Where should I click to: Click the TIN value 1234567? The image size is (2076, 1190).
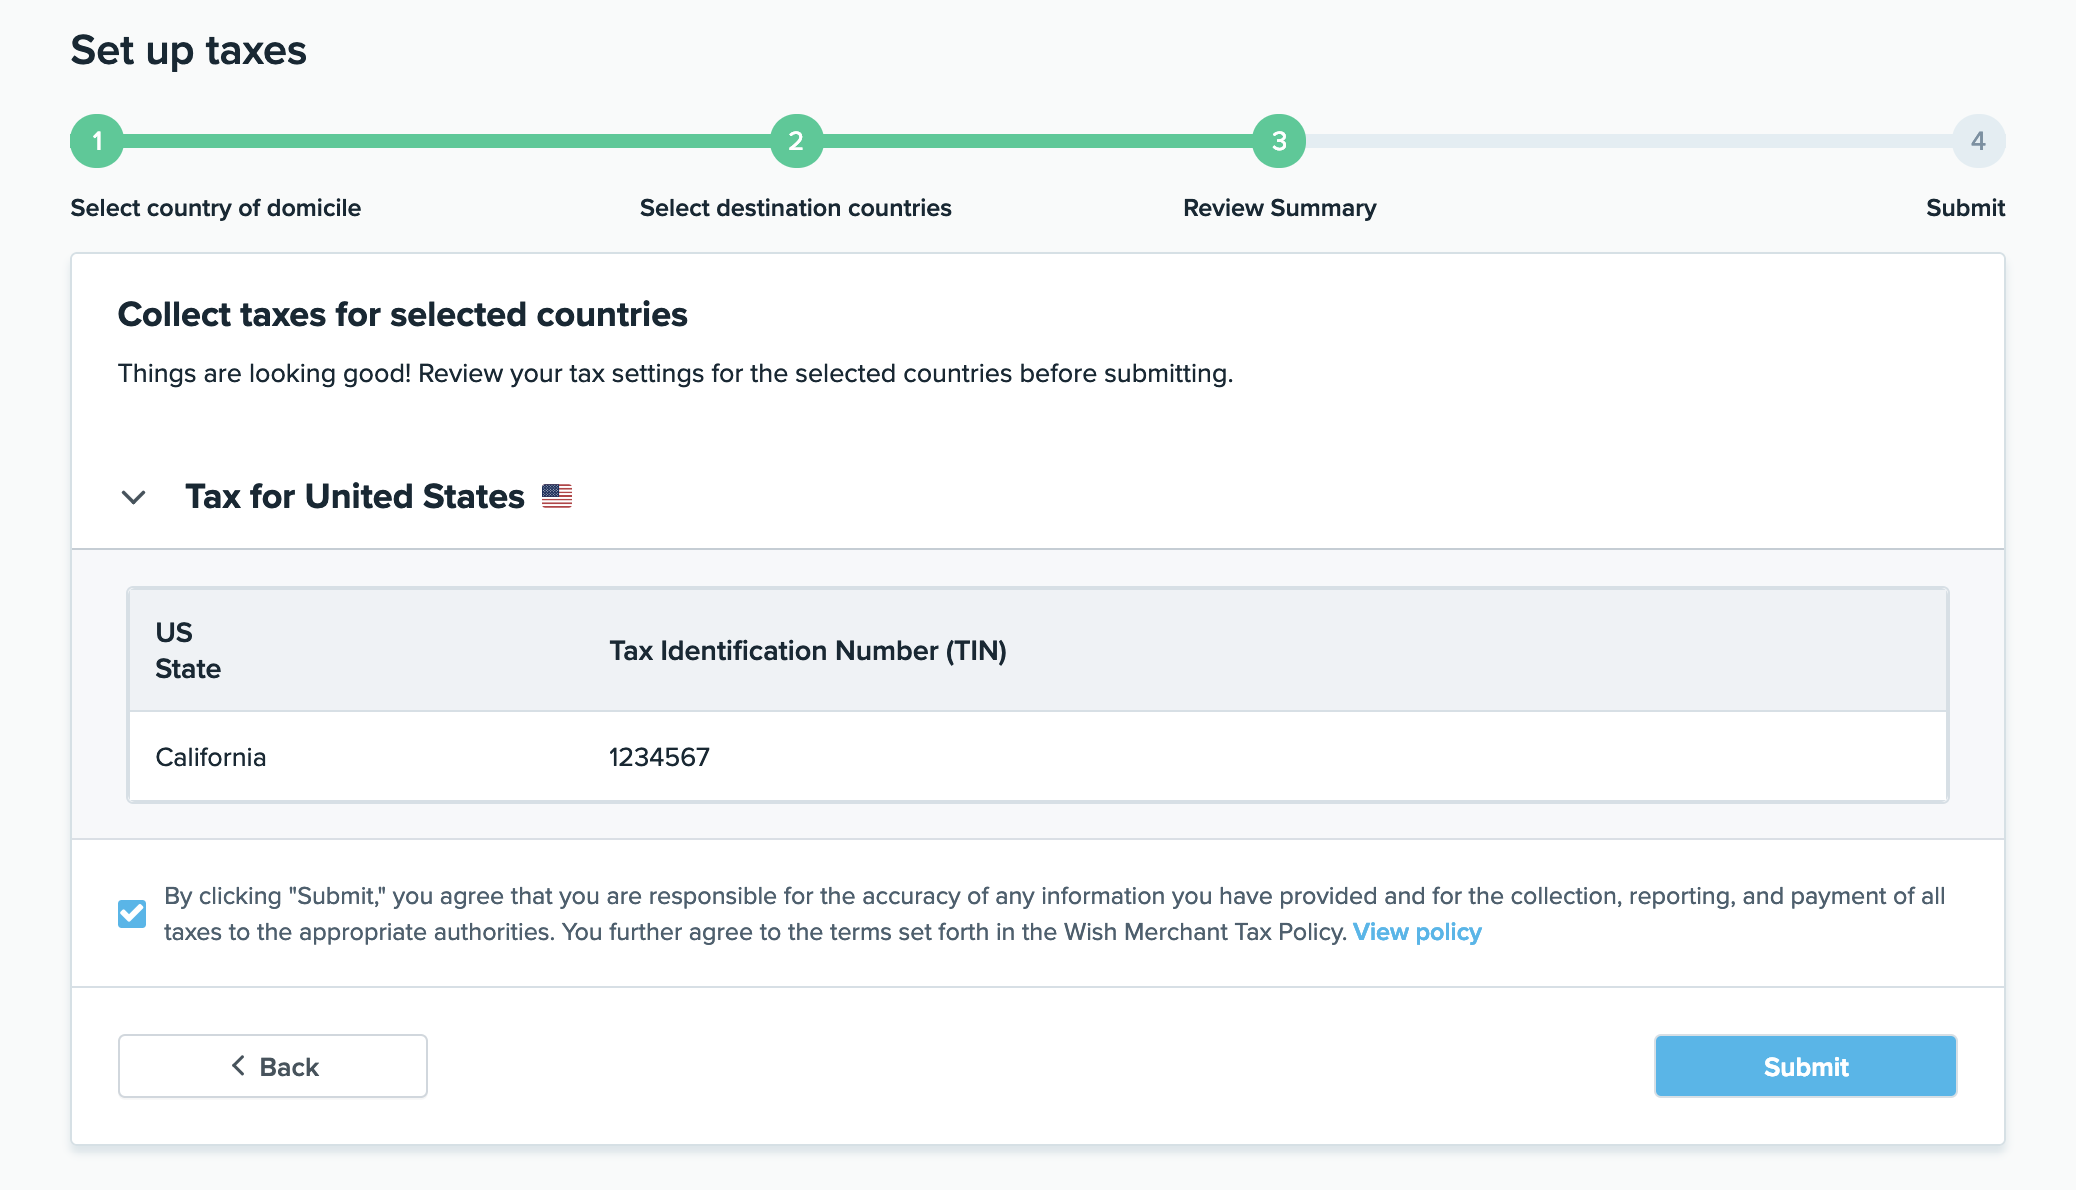(x=659, y=757)
